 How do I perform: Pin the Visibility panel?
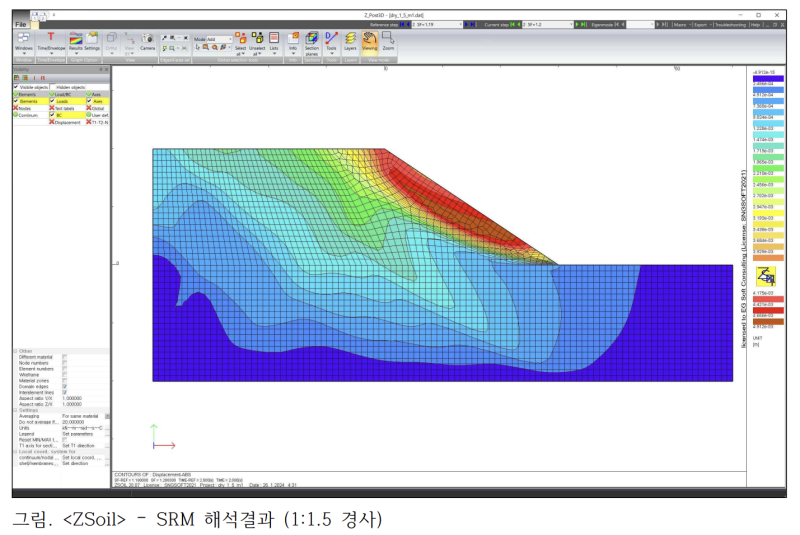[x=101, y=69]
